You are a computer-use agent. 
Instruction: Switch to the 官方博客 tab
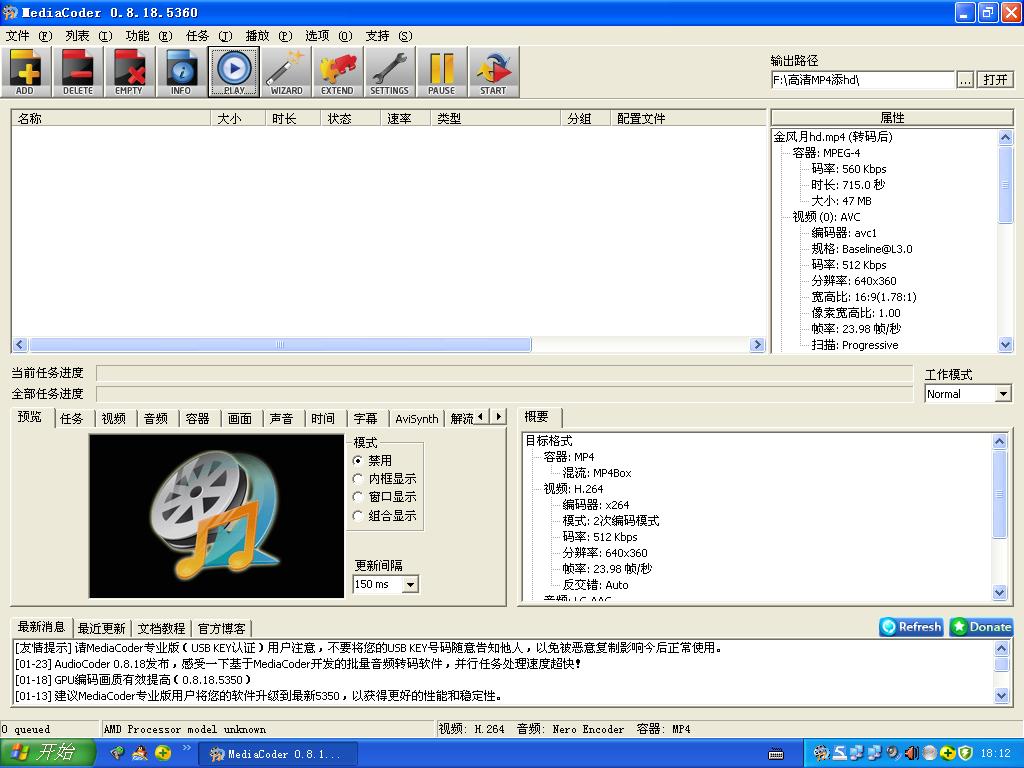tap(221, 628)
